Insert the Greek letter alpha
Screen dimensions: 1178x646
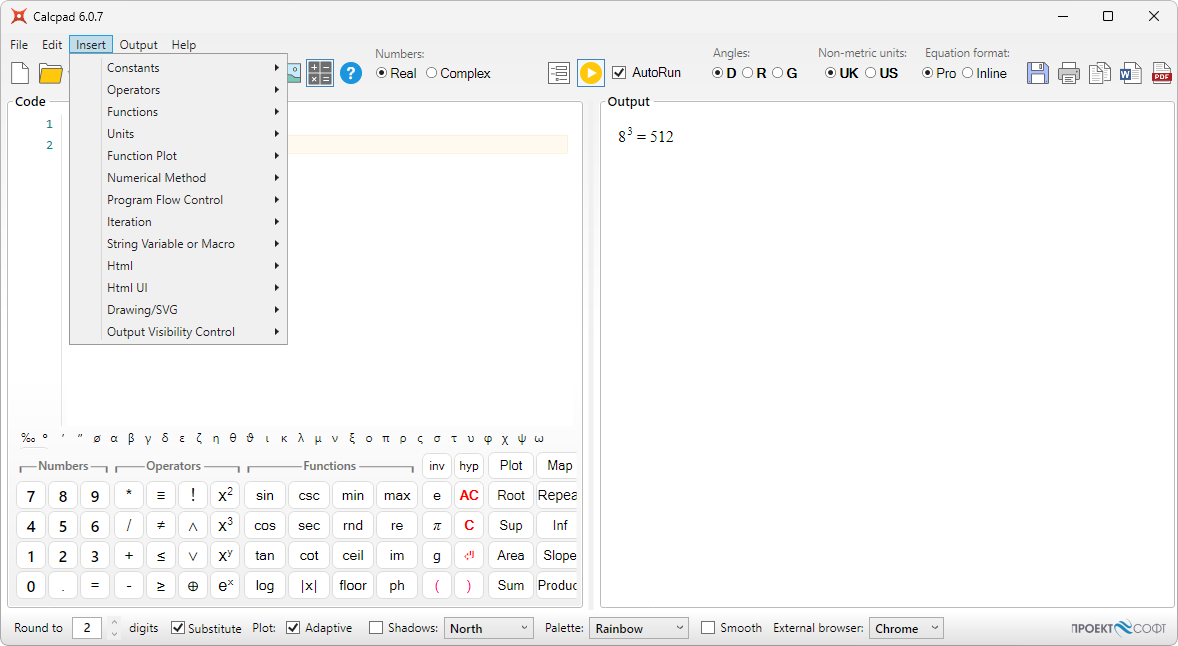[x=114, y=438]
